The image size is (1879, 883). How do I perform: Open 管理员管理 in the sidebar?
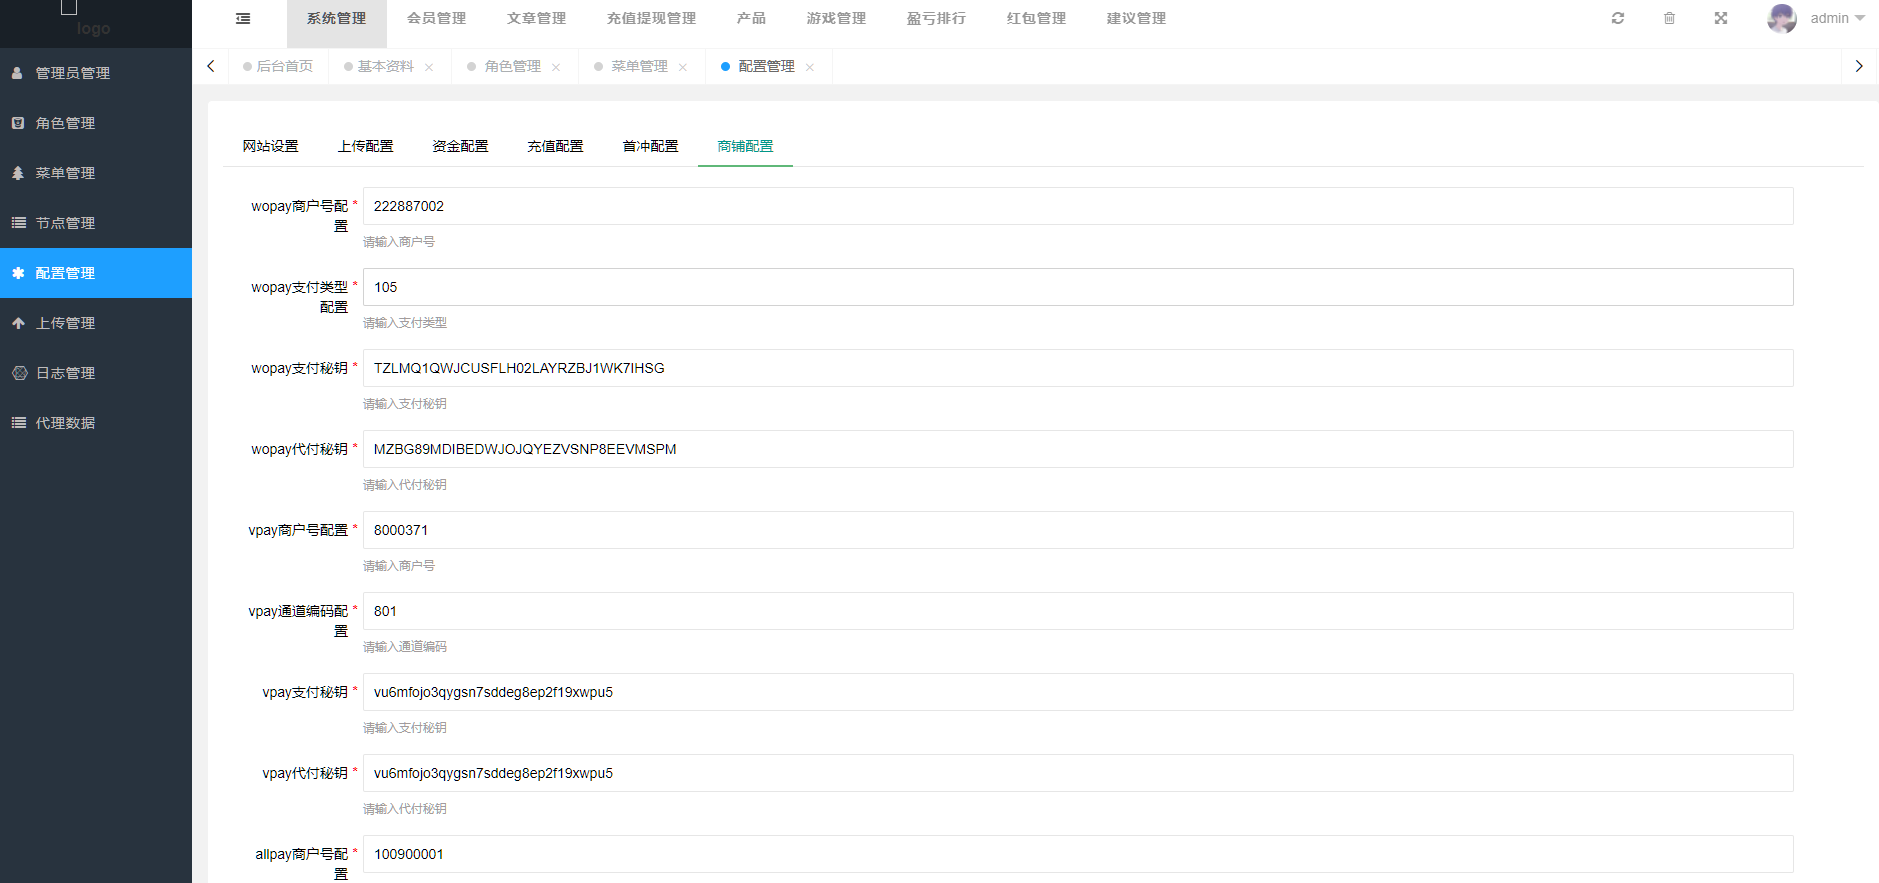pos(73,73)
